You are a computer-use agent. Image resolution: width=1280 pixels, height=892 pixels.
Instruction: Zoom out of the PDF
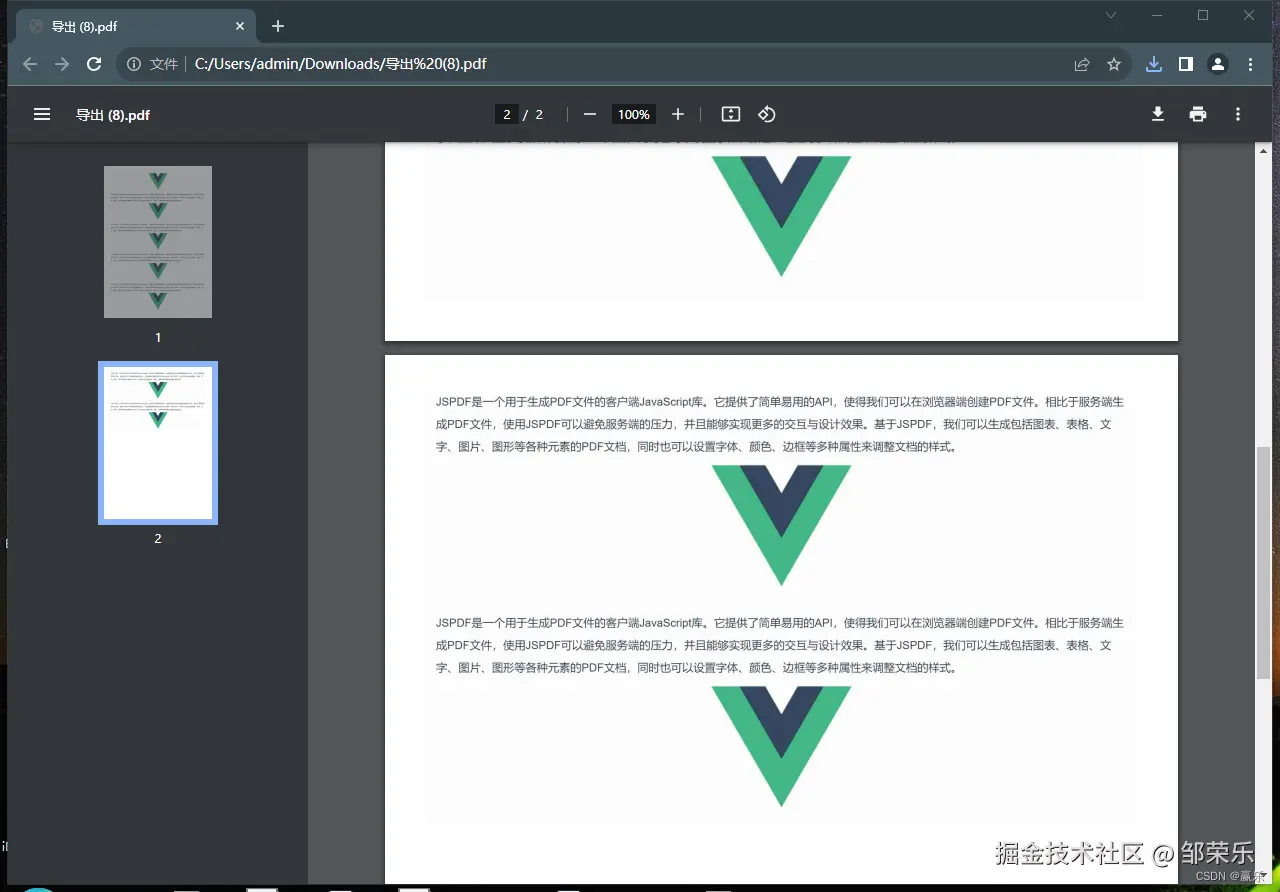click(590, 114)
